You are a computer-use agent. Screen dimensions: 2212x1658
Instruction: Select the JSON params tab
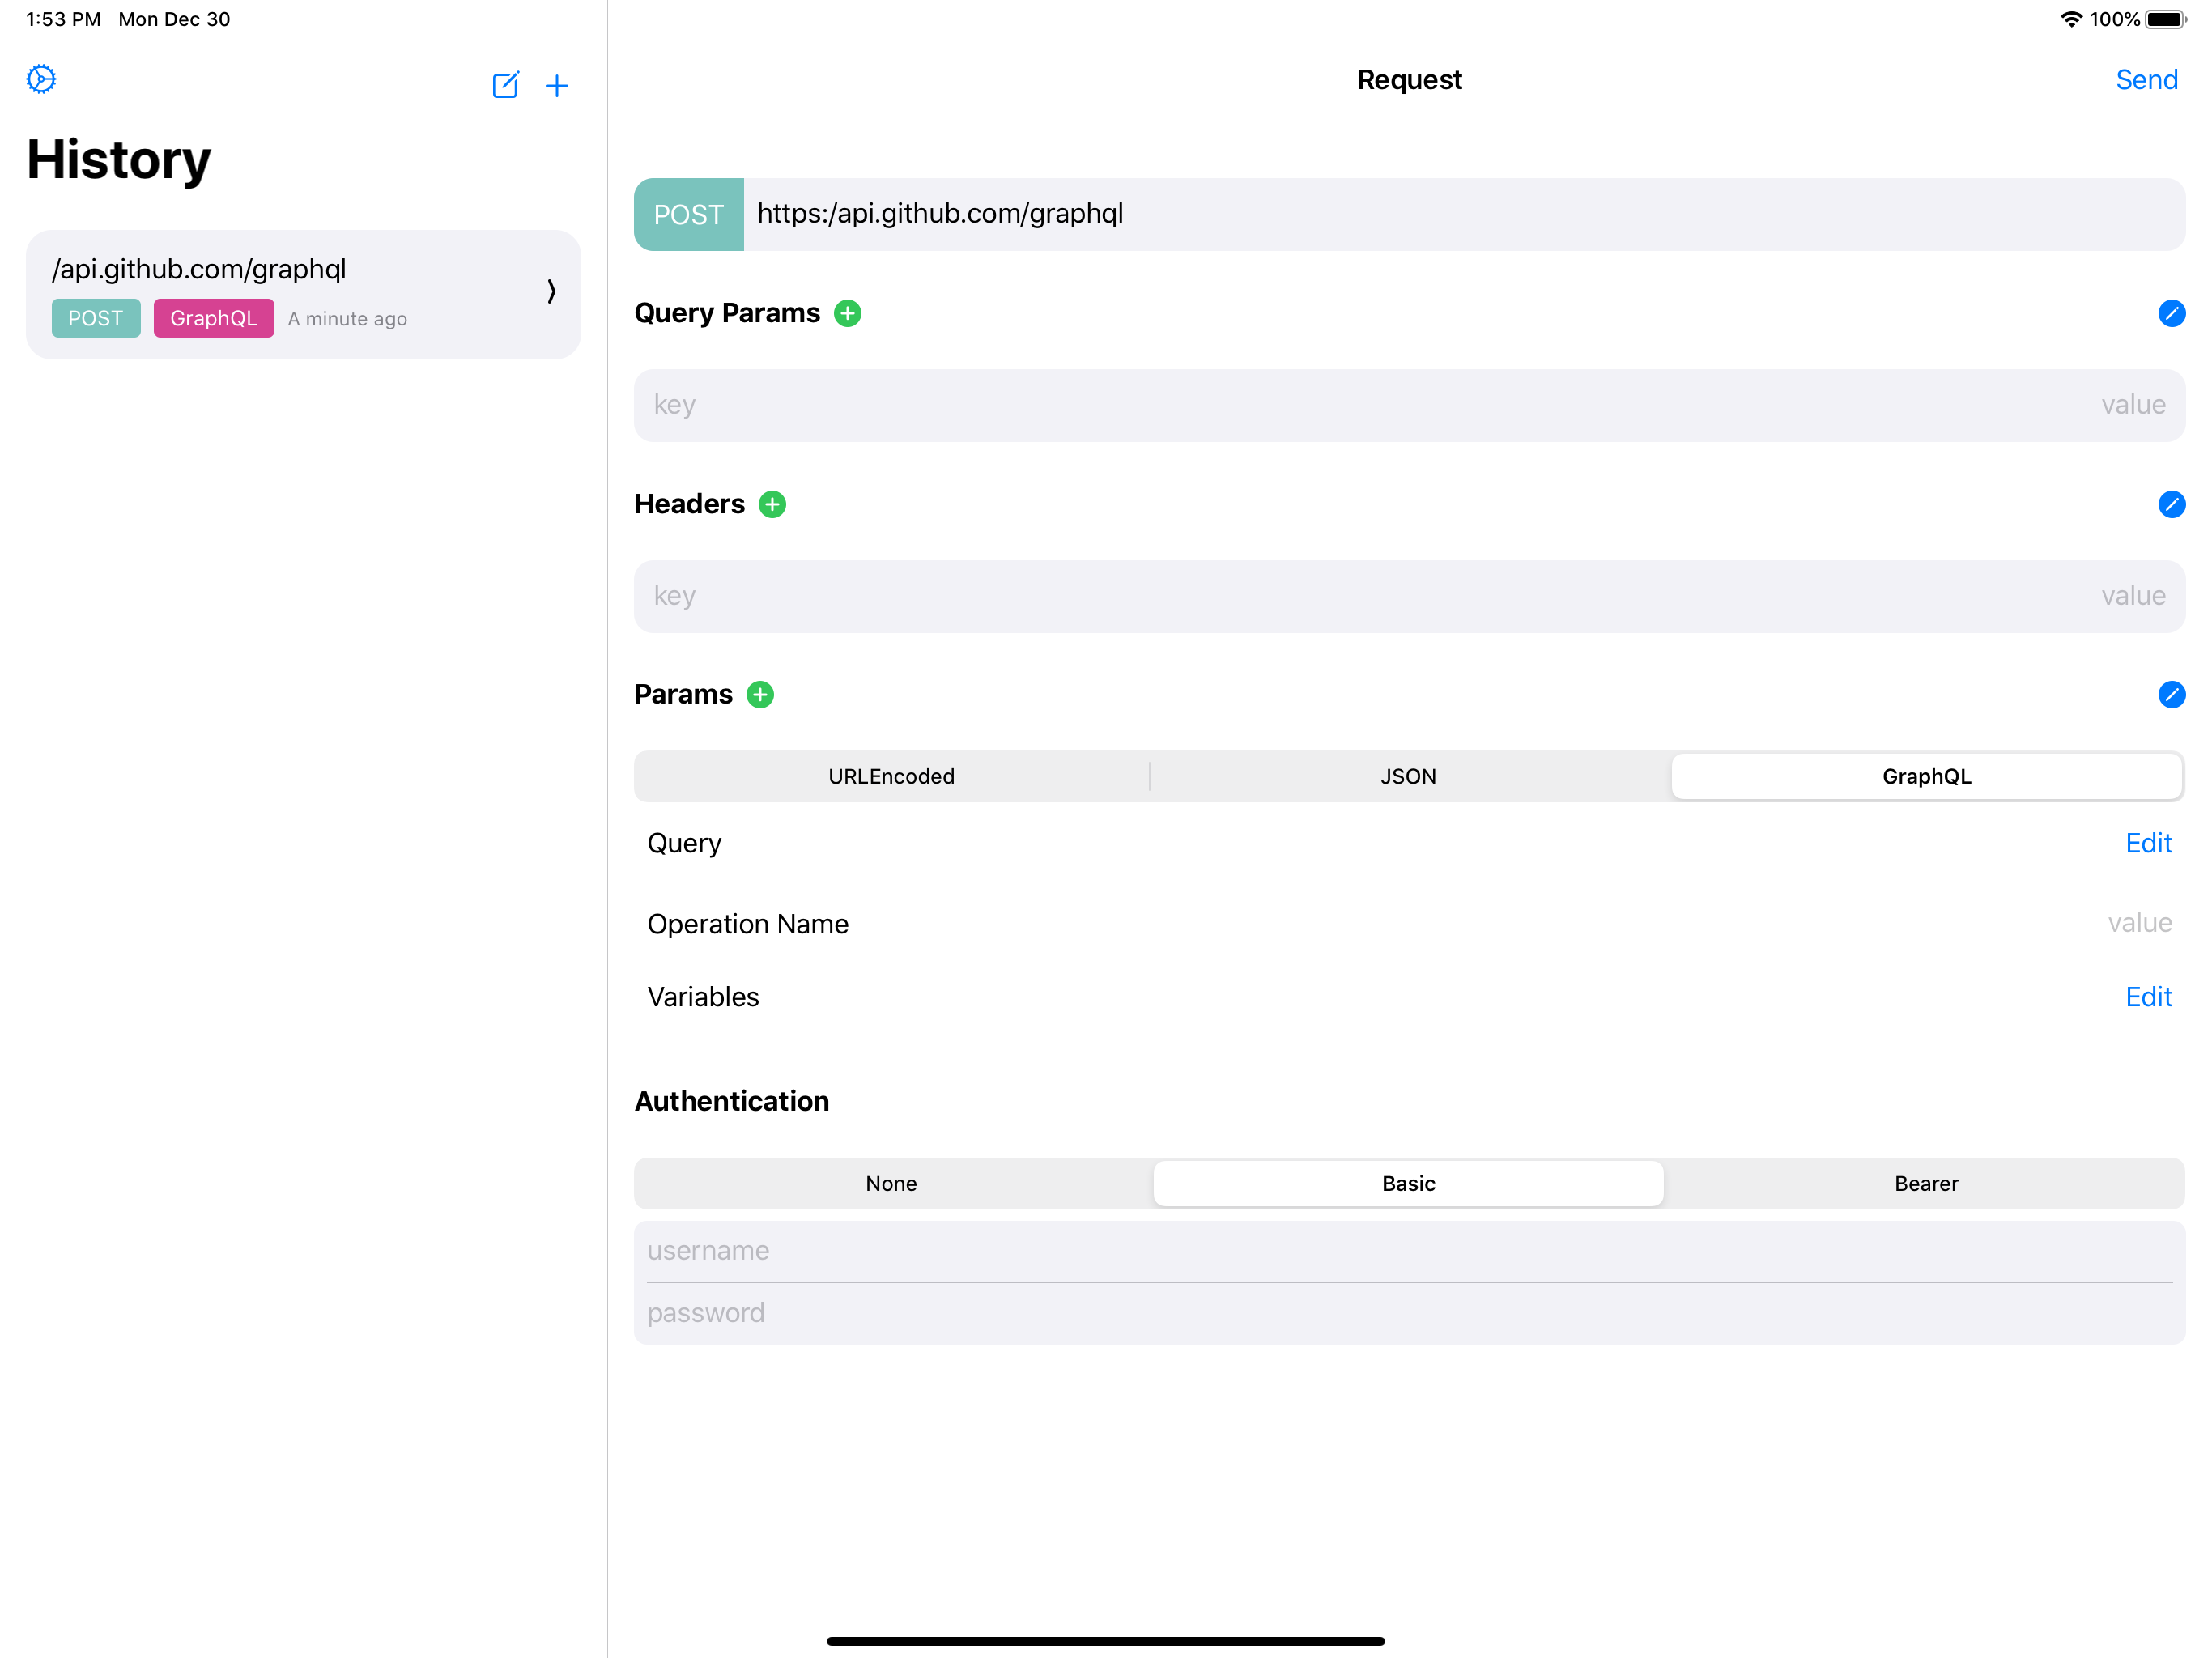pos(1408,776)
